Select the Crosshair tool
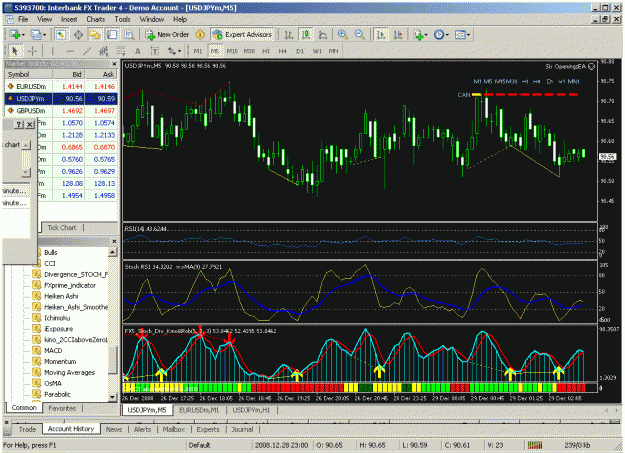 click(x=32, y=51)
